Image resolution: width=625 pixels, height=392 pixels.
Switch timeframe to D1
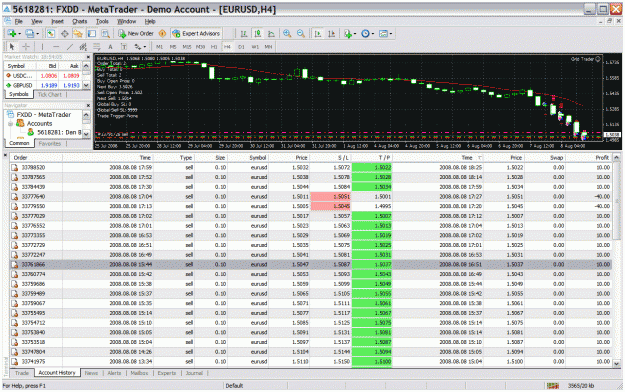coord(241,47)
